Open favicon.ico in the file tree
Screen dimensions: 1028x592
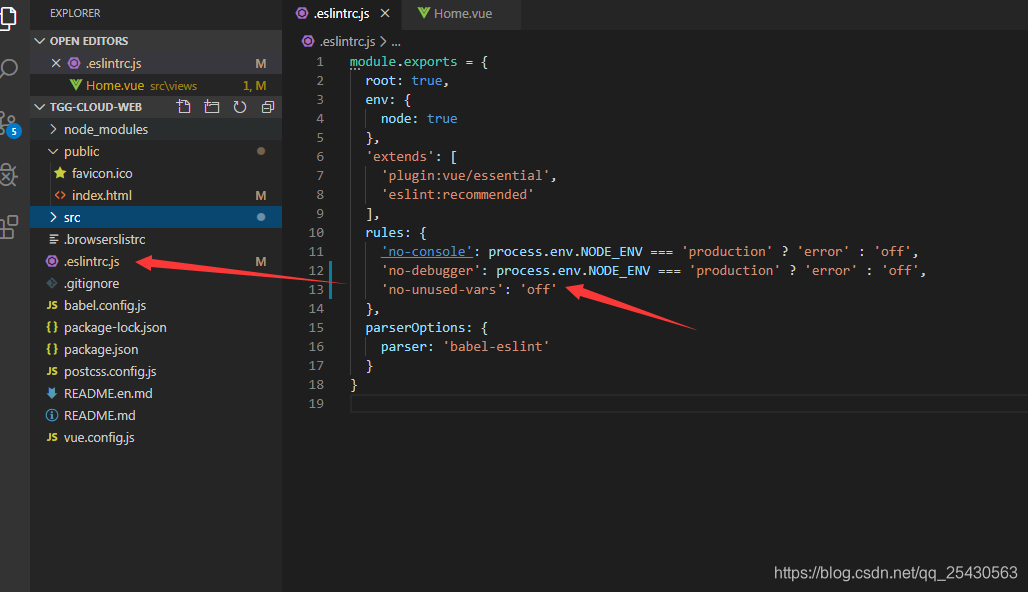[x=156, y=173]
